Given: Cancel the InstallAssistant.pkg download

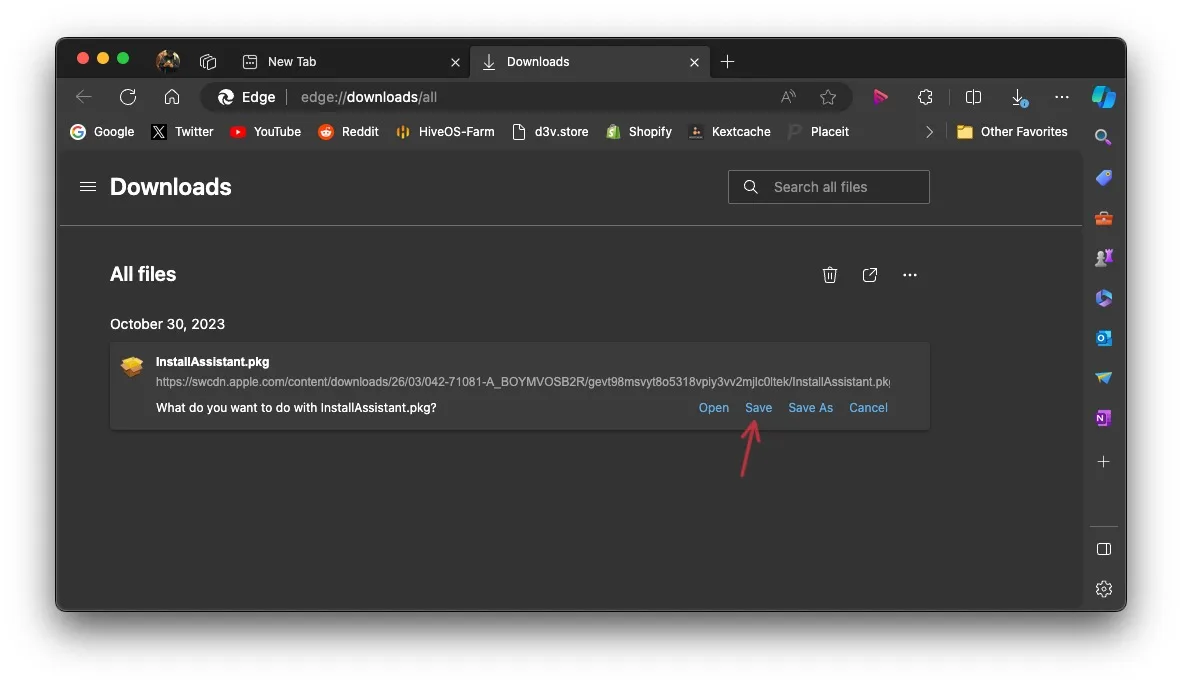Looking at the screenshot, I should (868, 408).
